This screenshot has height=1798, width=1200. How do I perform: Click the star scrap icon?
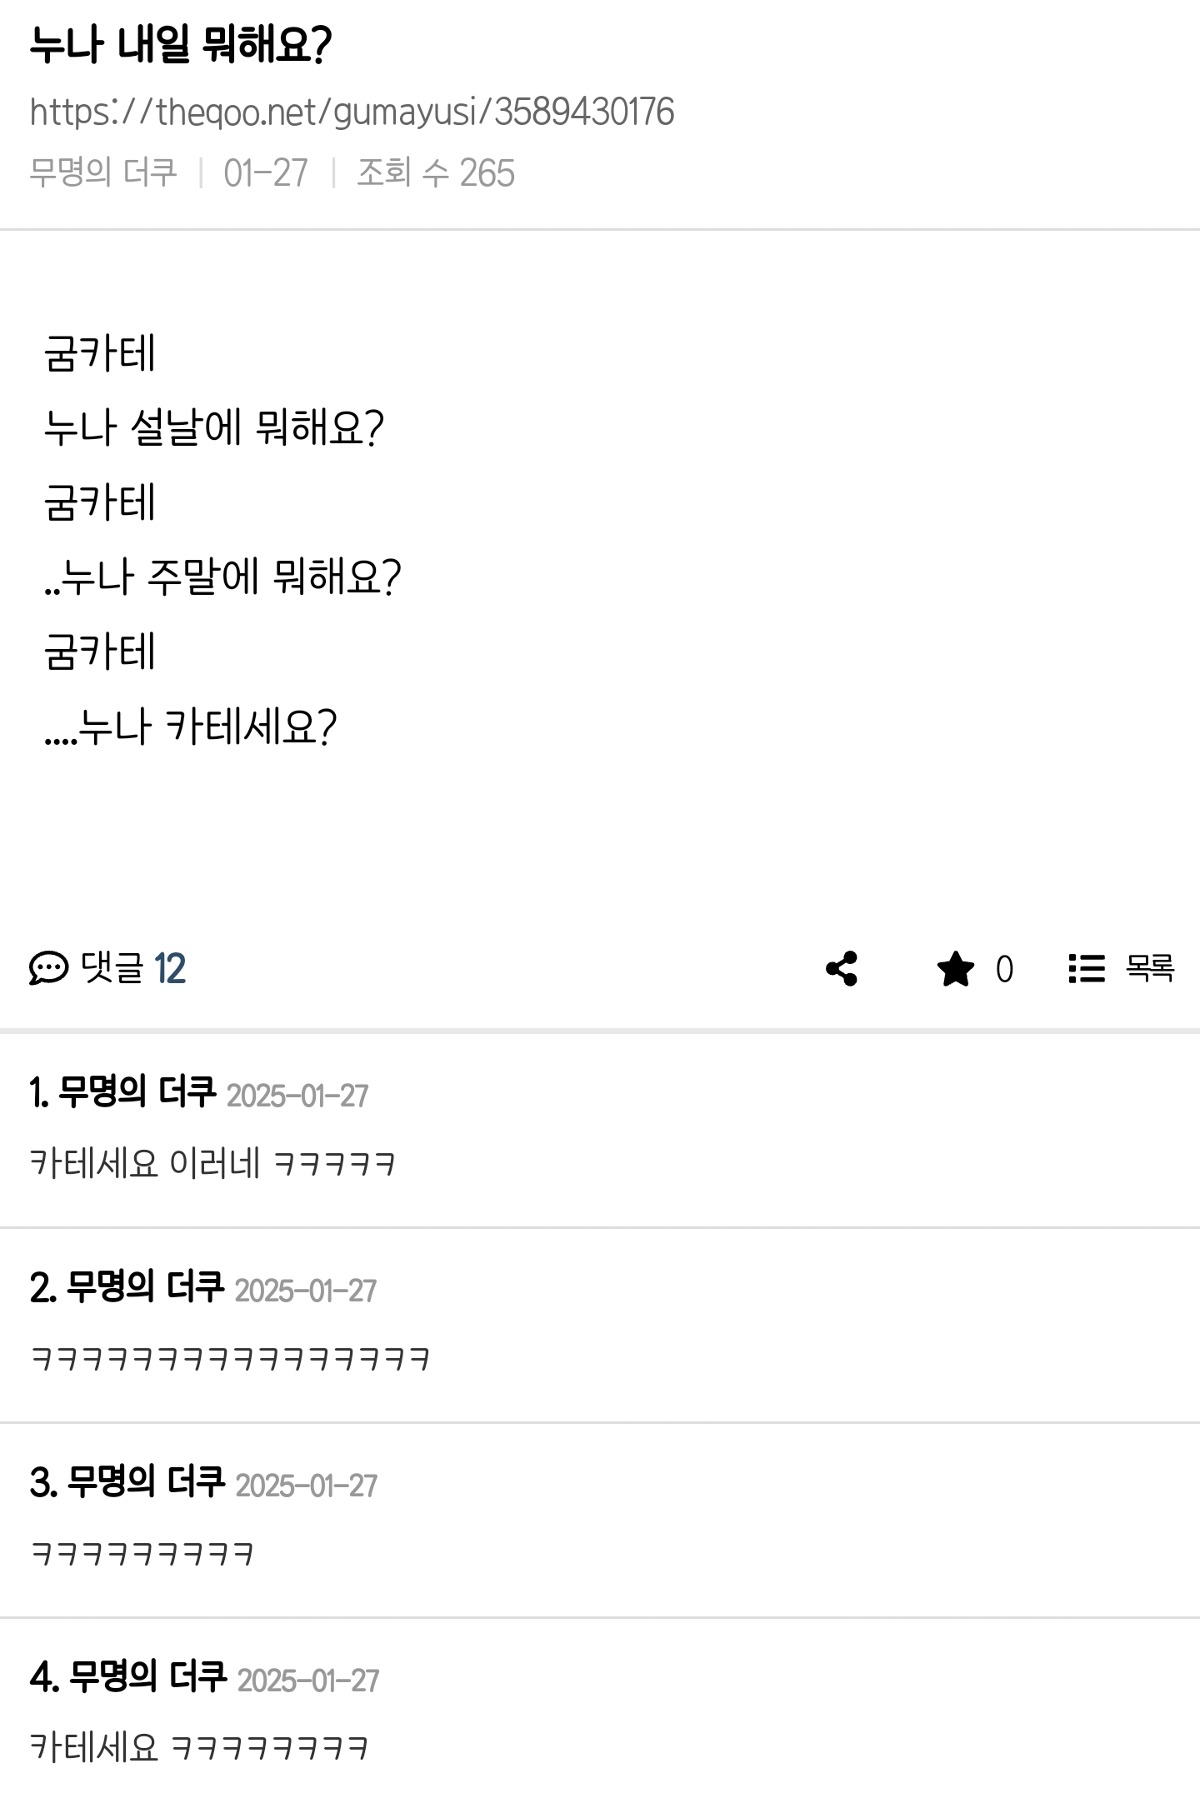955,968
